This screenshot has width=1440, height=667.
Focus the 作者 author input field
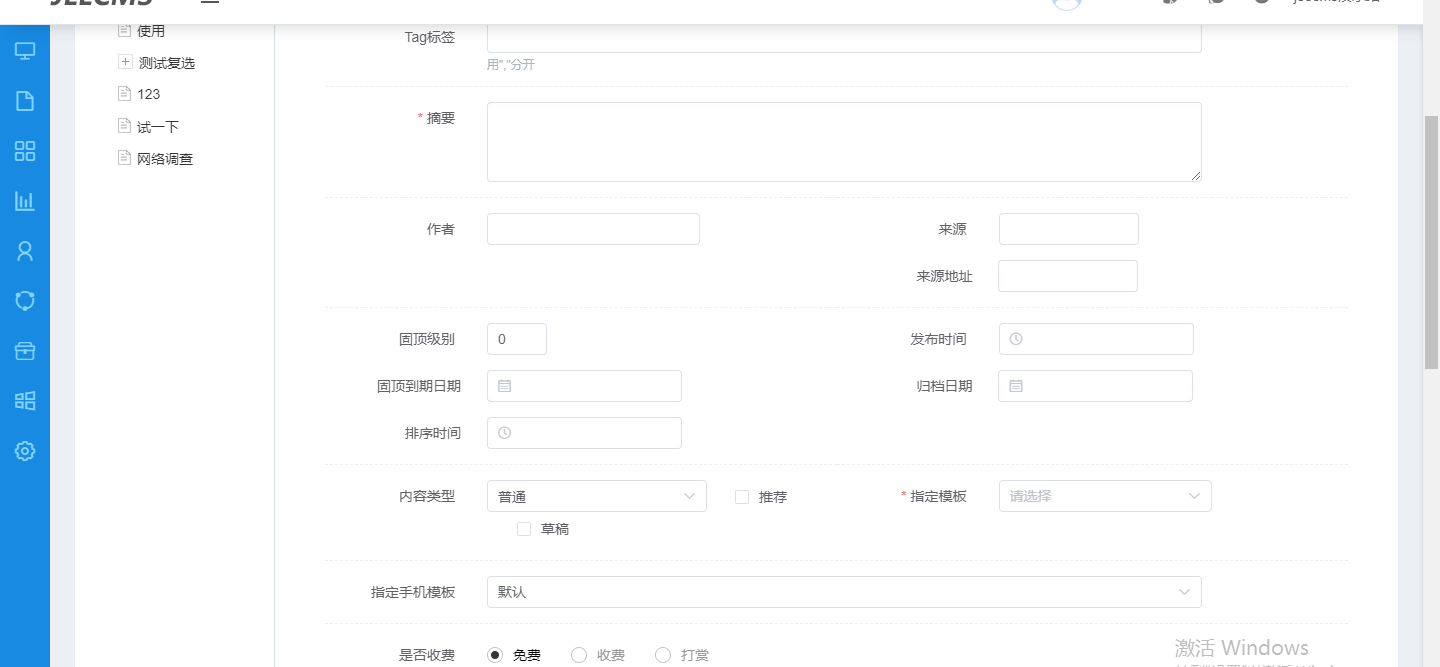(593, 229)
